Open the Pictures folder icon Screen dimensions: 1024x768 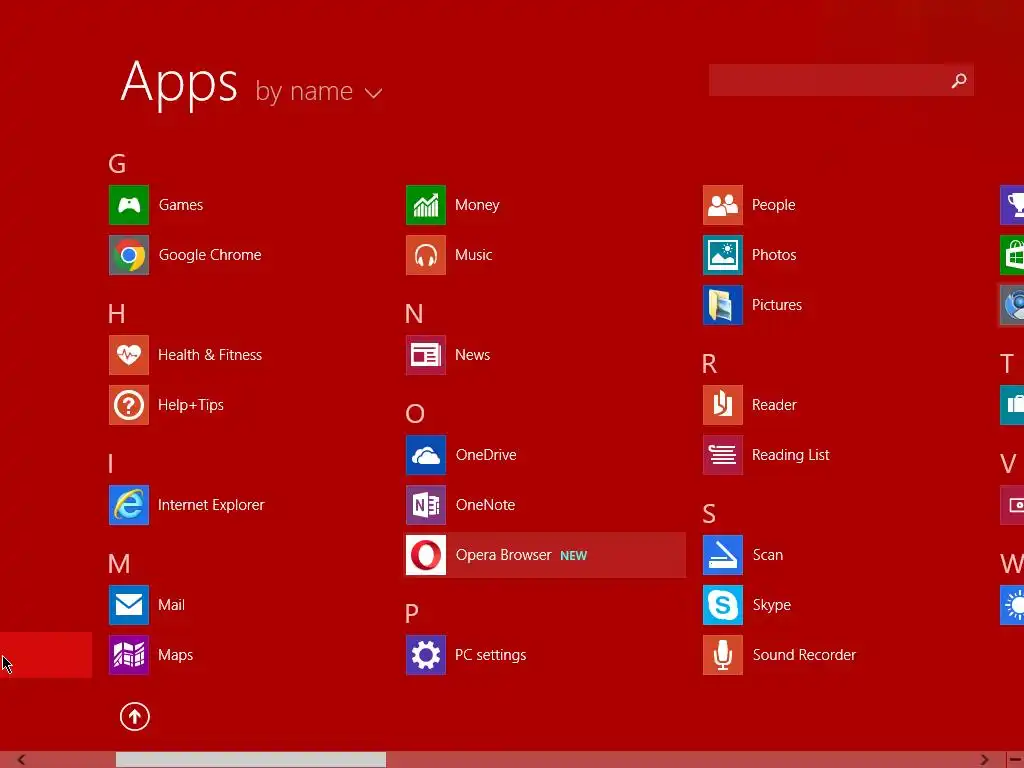[x=723, y=305]
